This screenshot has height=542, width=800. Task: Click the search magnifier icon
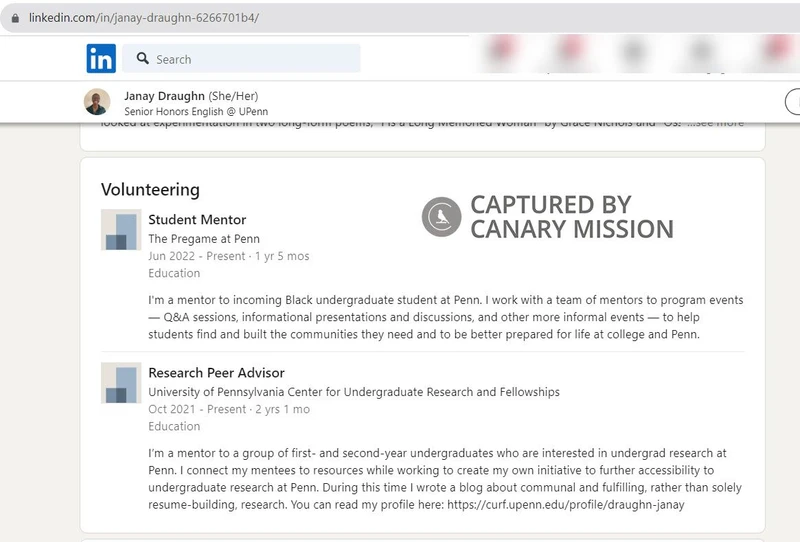(143, 58)
